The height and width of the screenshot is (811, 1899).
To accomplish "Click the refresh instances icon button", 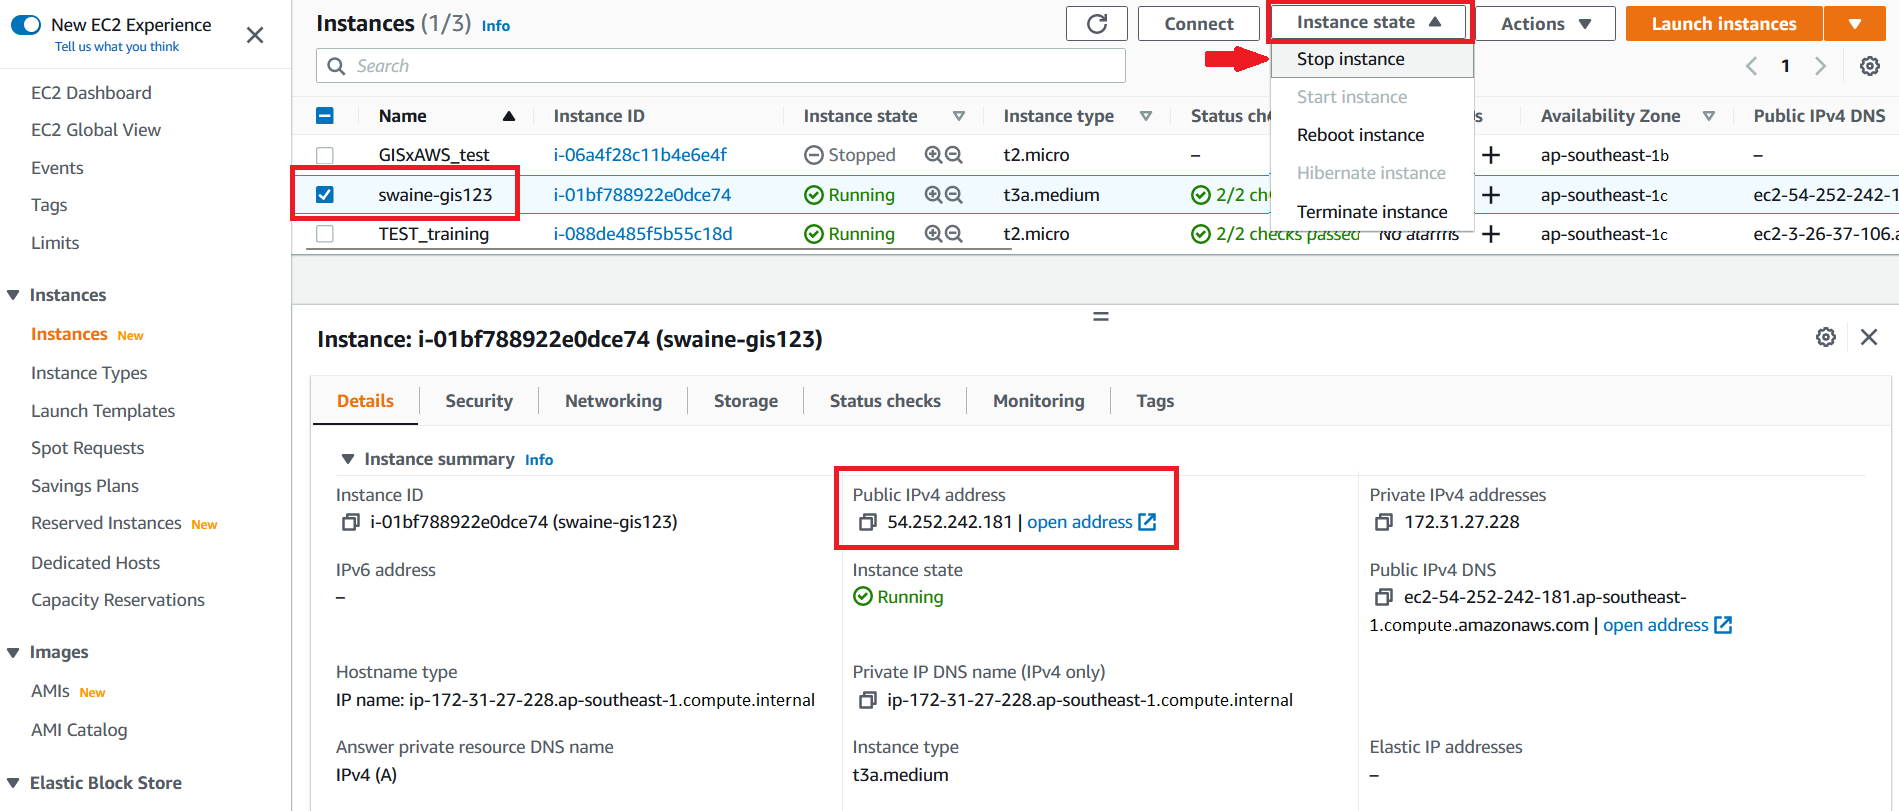I will tap(1097, 24).
